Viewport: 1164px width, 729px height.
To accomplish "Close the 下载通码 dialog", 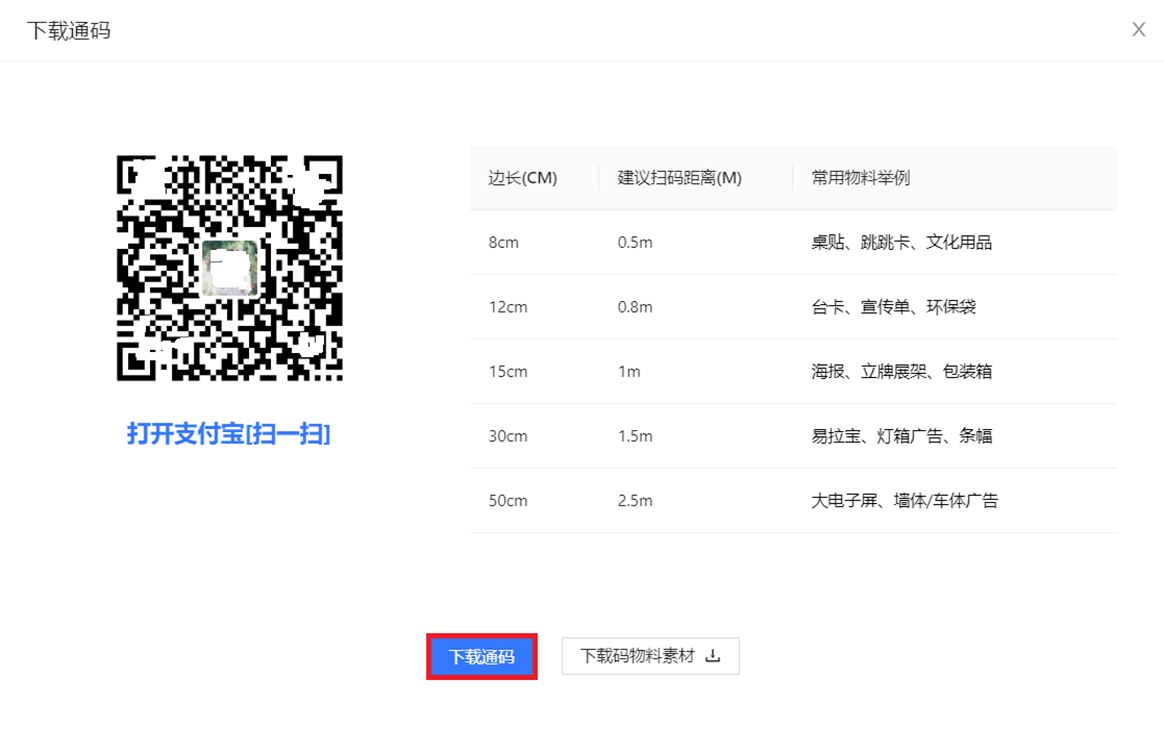I will pos(1139,30).
